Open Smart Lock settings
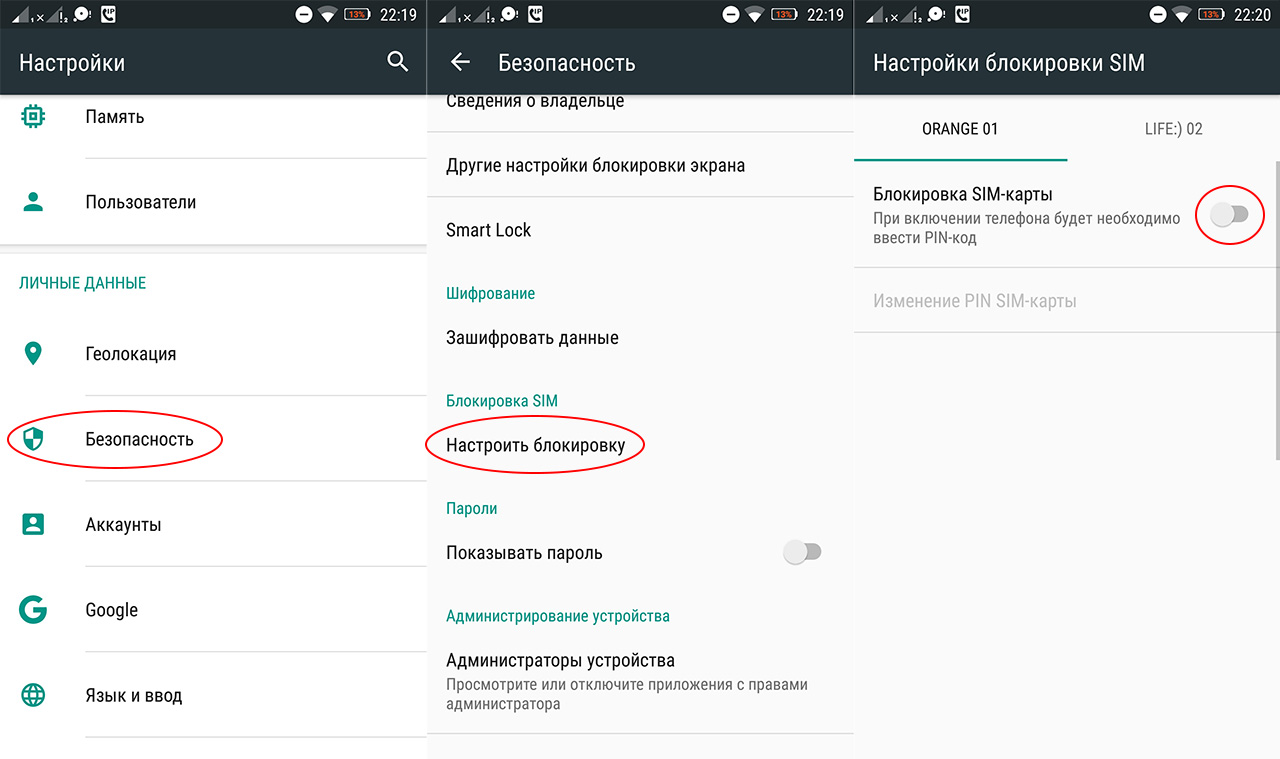The image size is (1280, 759). click(489, 229)
